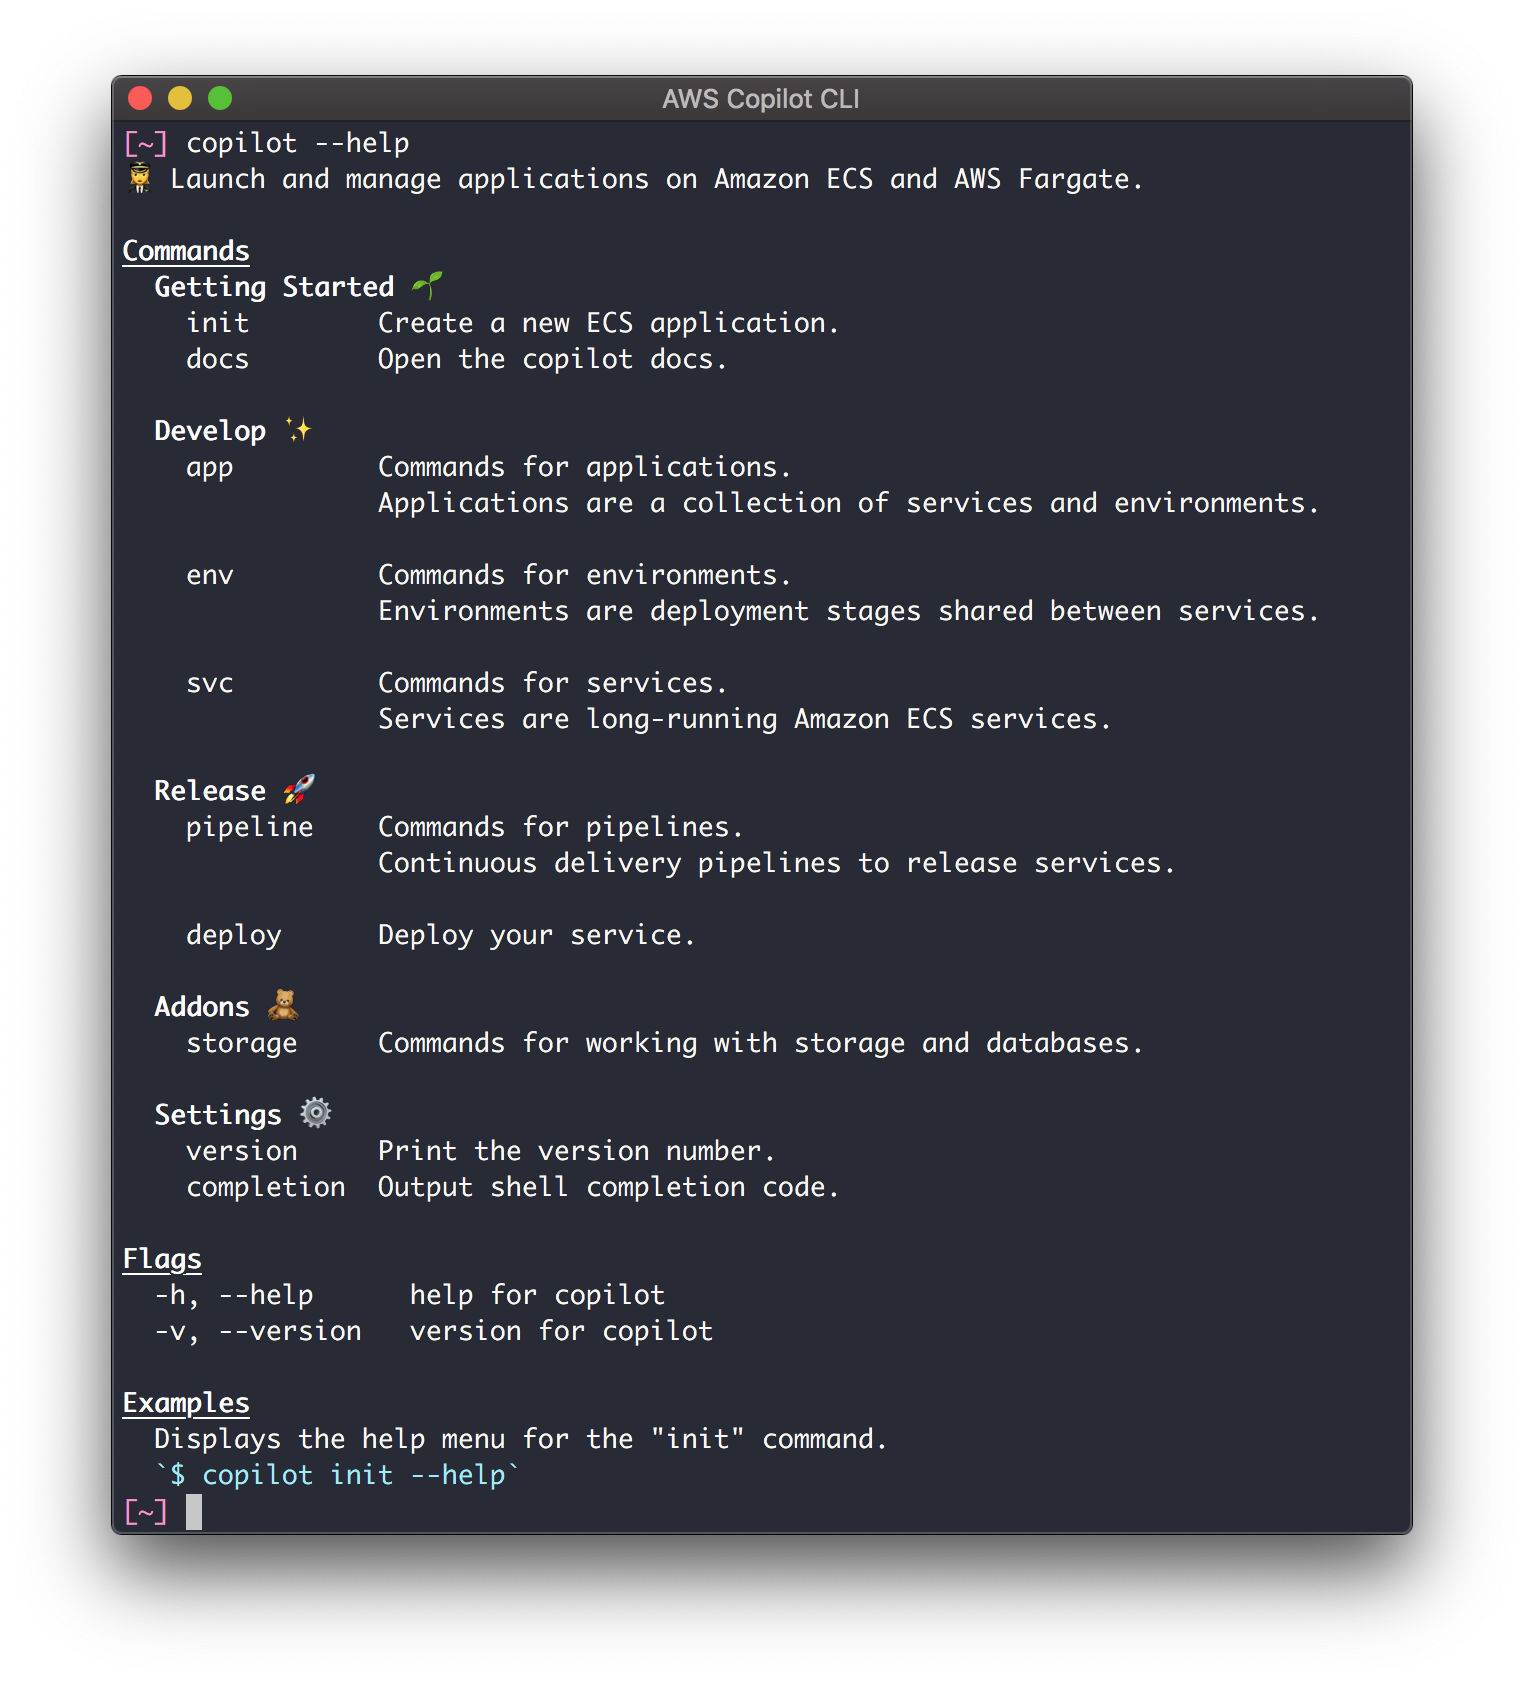
Task: Click 'Output shell completion code.' description
Action: (608, 1187)
